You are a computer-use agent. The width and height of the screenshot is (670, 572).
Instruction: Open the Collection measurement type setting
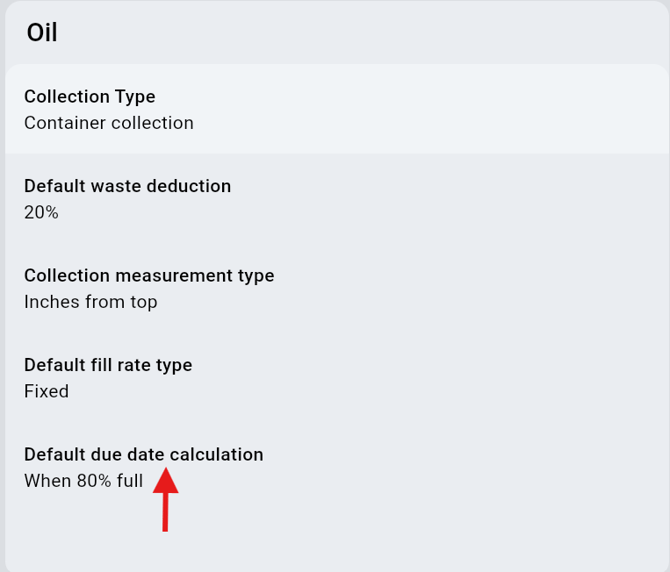coord(148,275)
